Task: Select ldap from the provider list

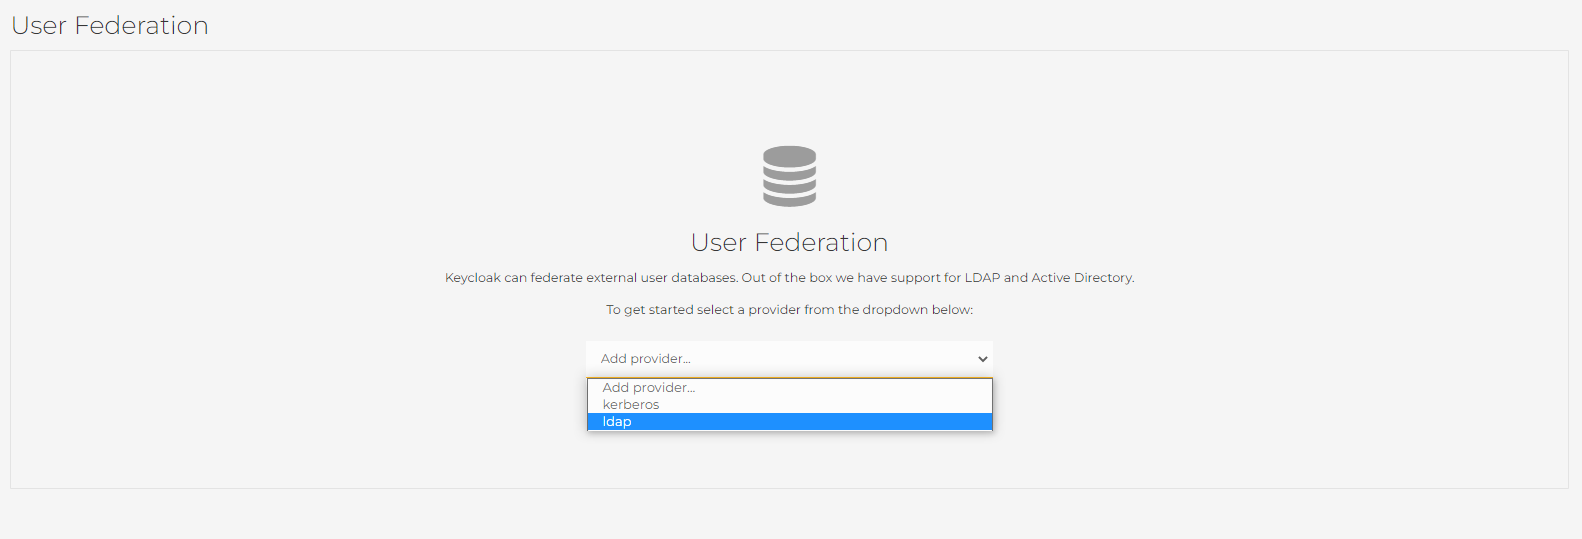Action: pos(789,422)
